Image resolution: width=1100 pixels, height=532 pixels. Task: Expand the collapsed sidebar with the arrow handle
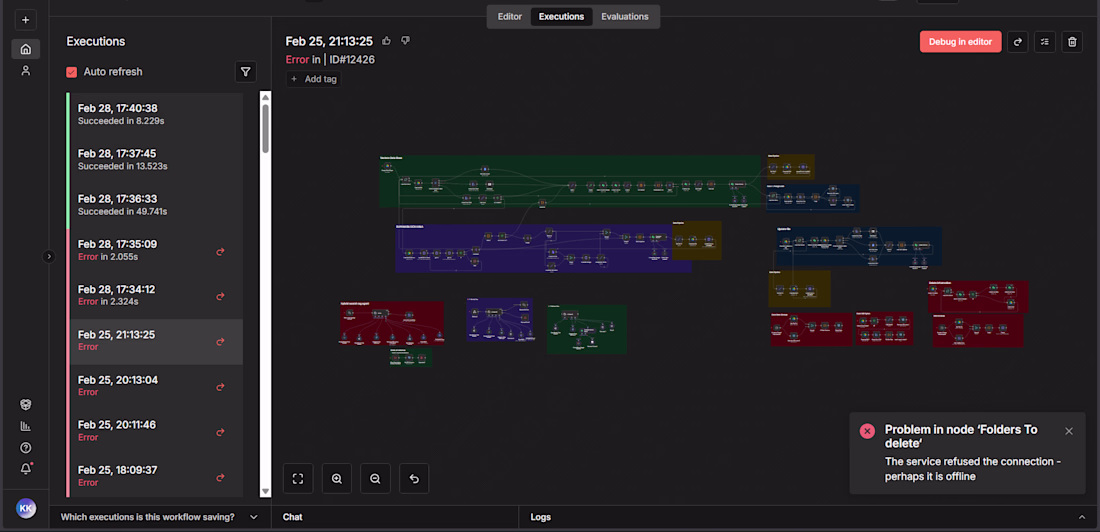48,256
